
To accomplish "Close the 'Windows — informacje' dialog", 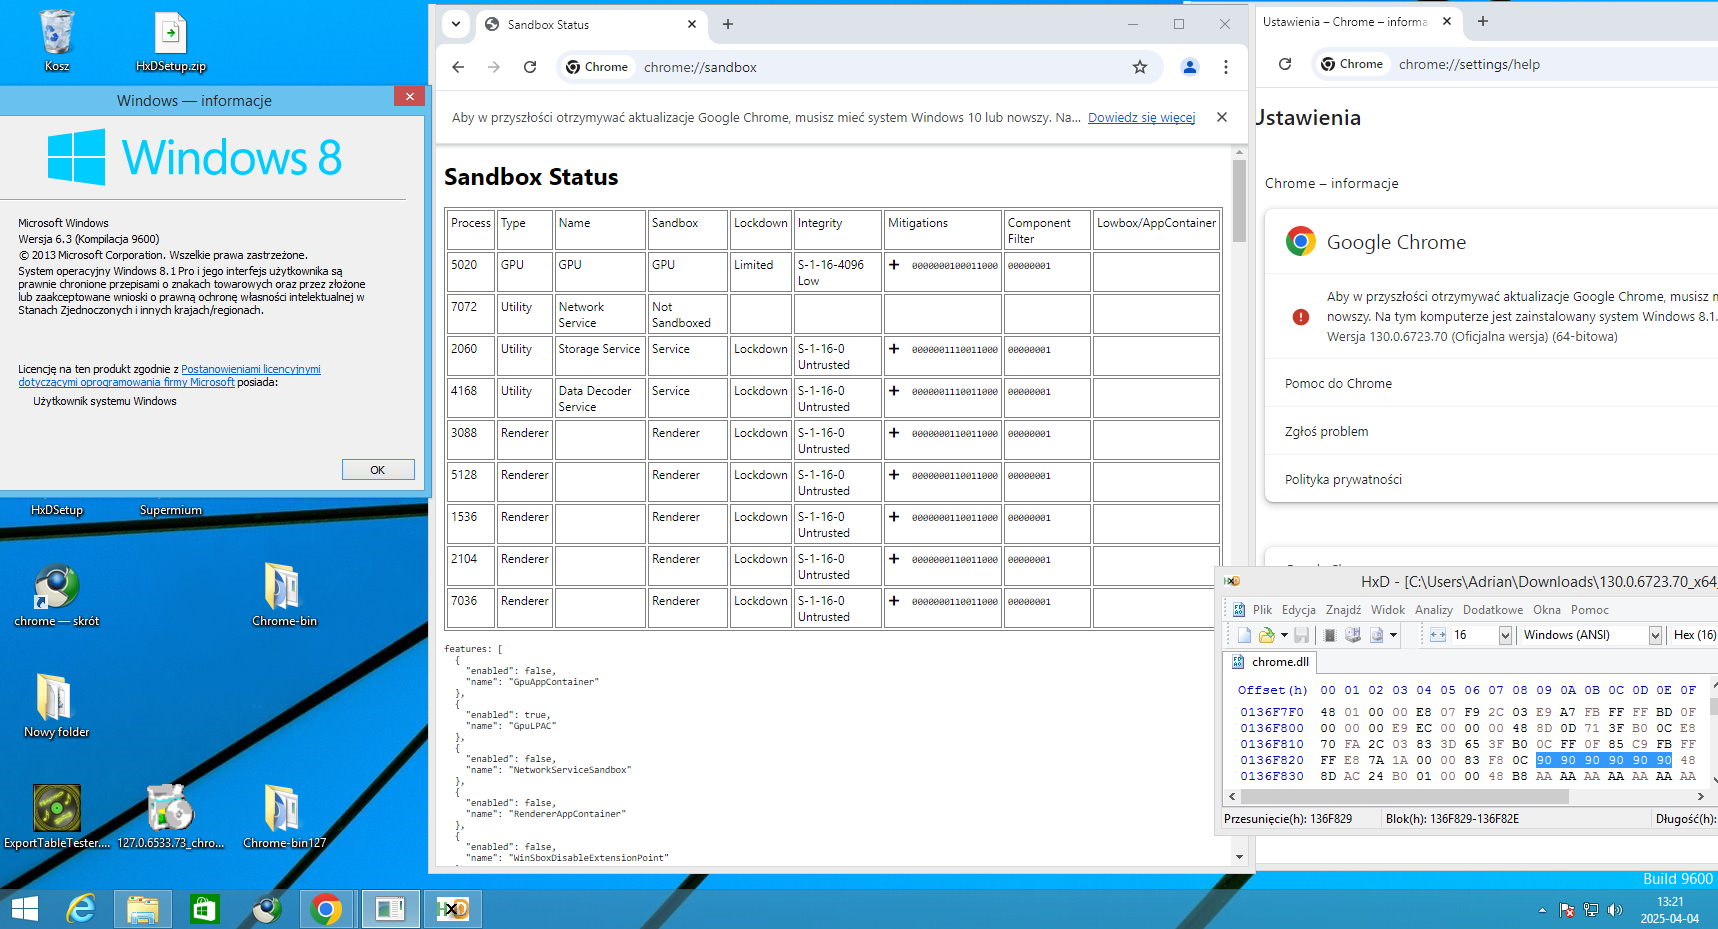I will click(x=409, y=96).
